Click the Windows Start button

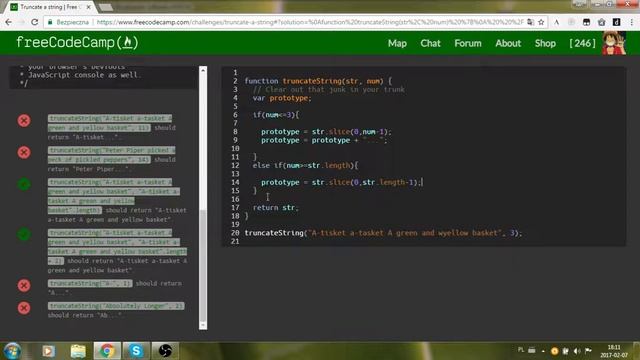pyautogui.click(x=12, y=351)
